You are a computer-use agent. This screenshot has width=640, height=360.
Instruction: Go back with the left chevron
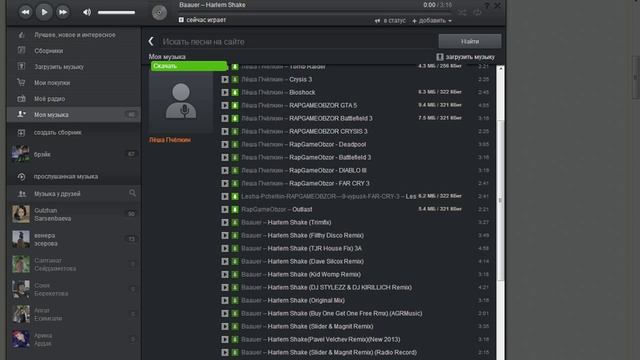coord(151,41)
